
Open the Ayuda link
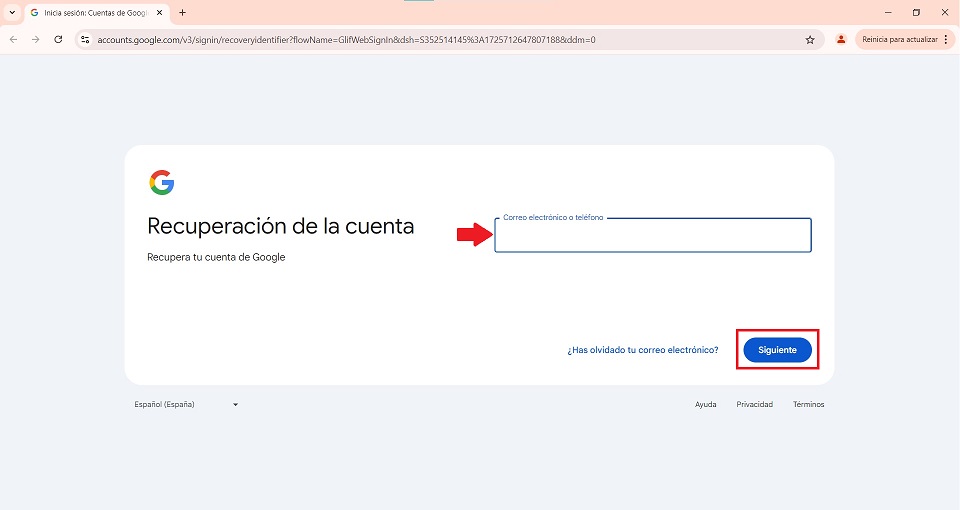point(705,404)
